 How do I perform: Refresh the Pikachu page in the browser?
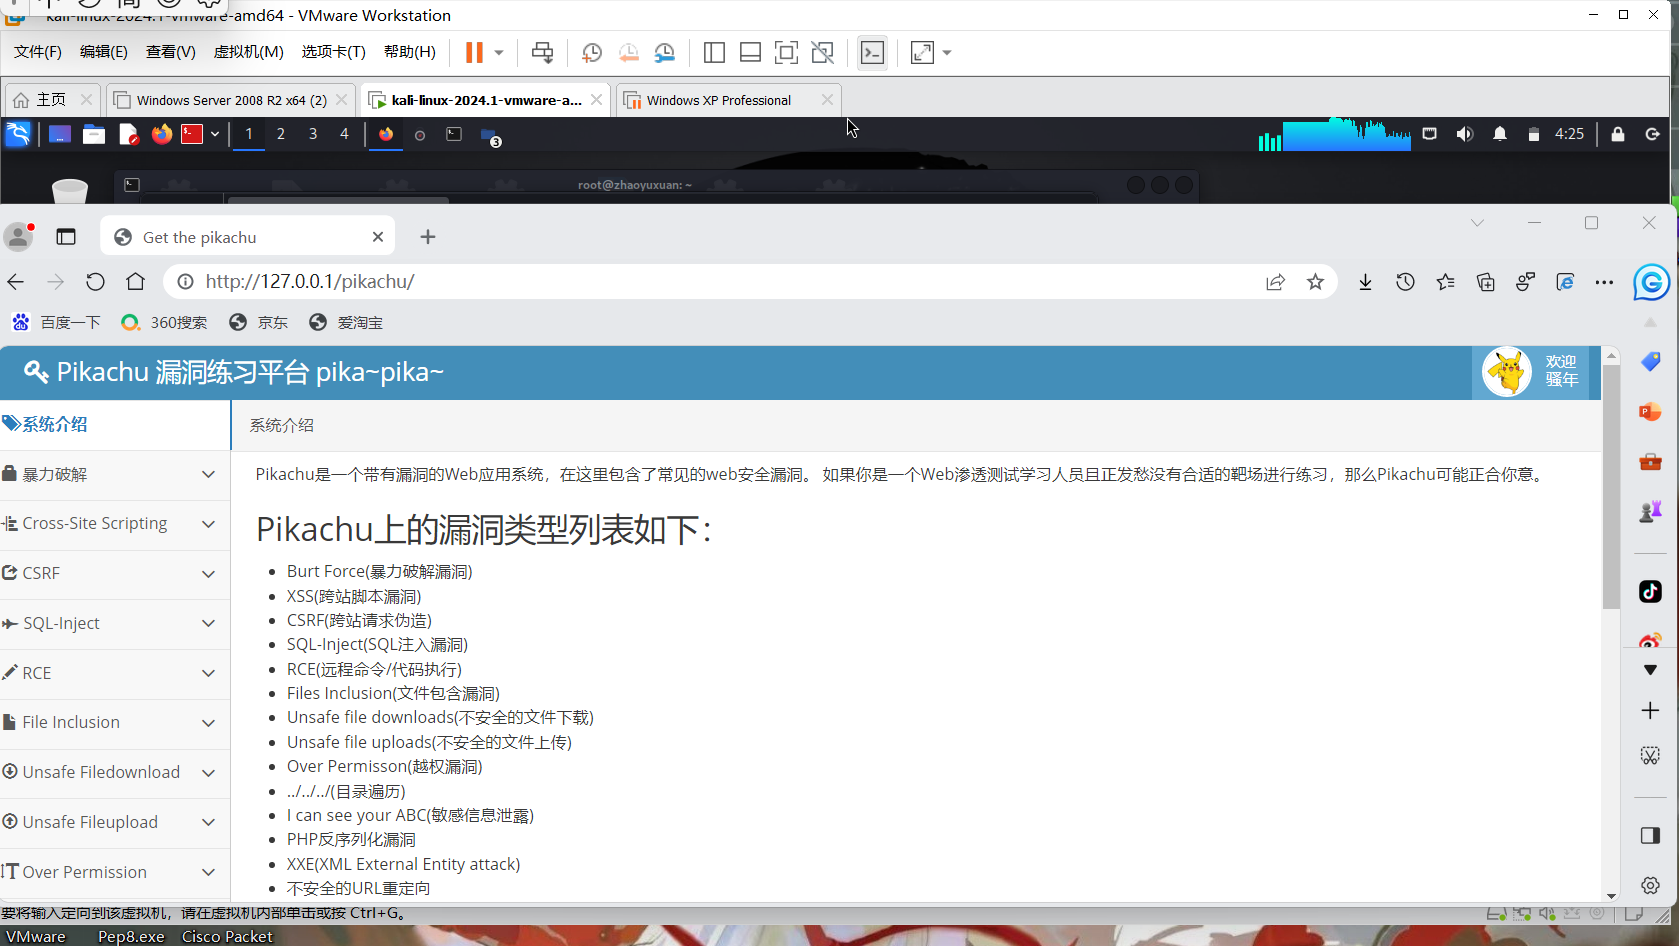[95, 282]
